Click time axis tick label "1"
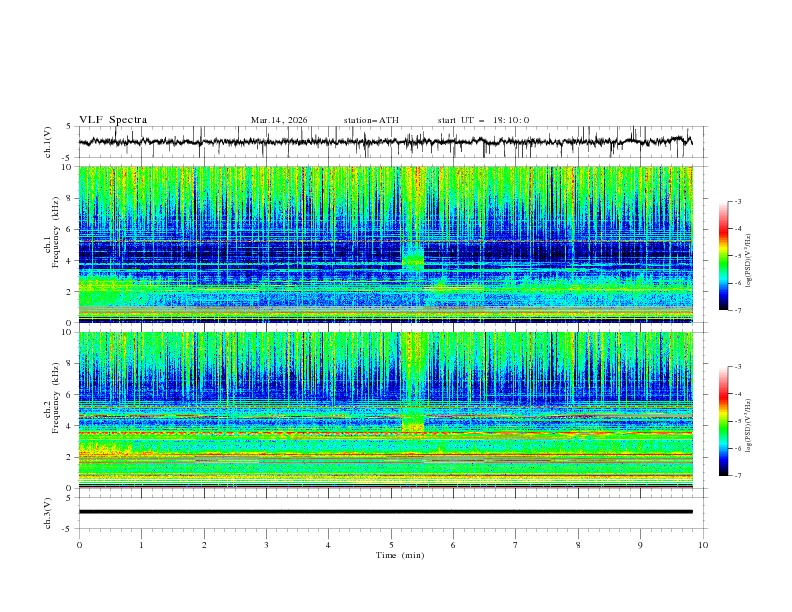 click(x=141, y=545)
